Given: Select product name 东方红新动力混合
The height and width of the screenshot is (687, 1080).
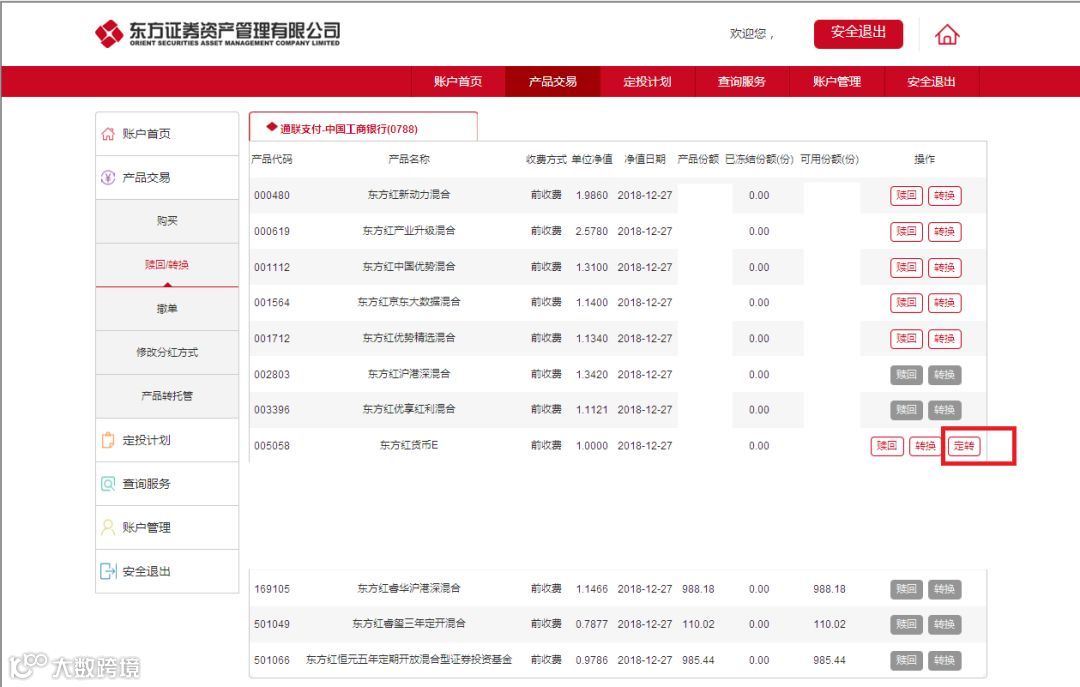Looking at the screenshot, I should click(408, 195).
